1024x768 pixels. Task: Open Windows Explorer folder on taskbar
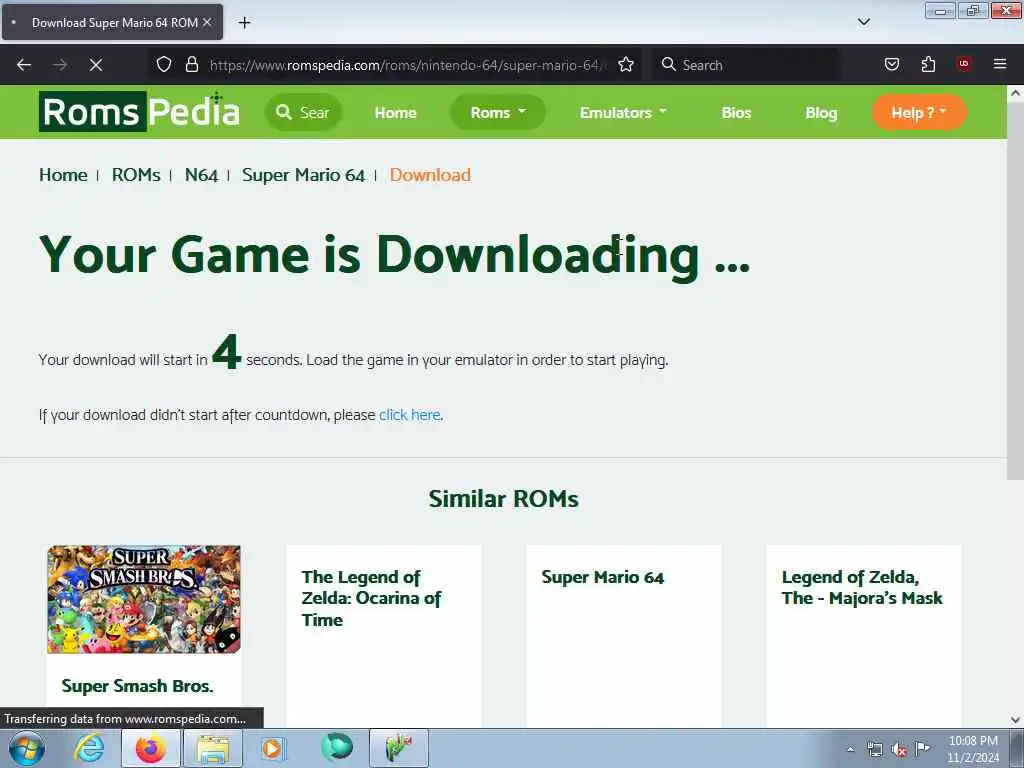(x=213, y=748)
